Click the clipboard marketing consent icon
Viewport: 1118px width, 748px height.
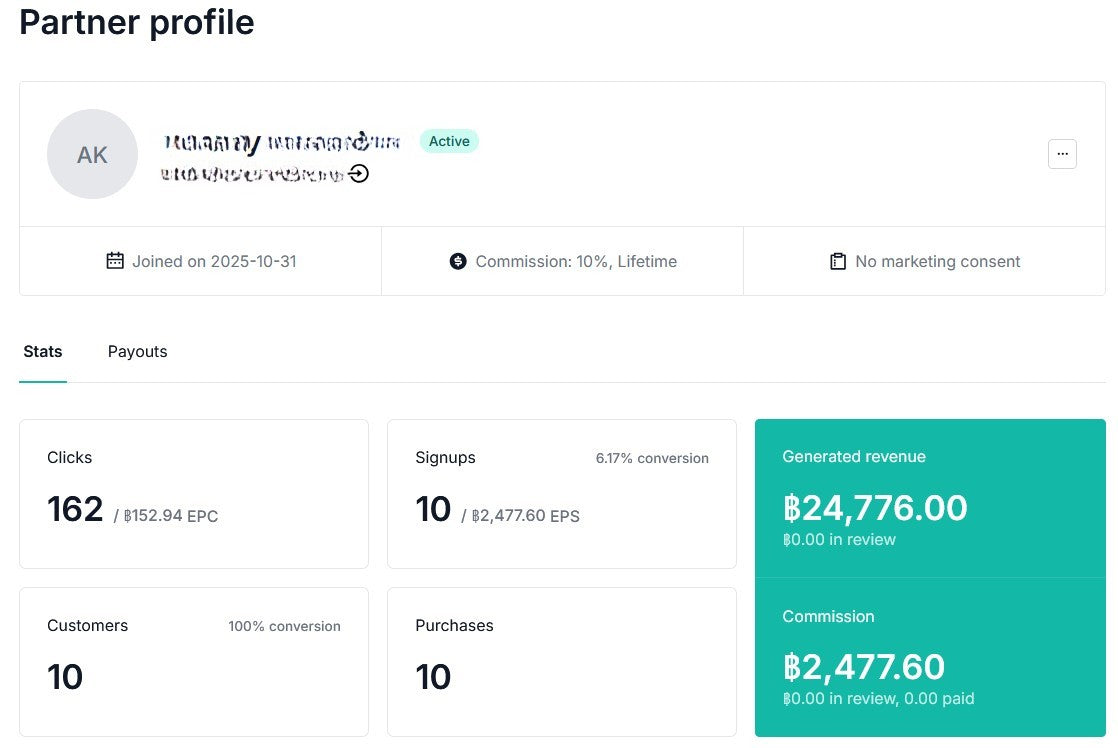click(x=838, y=261)
